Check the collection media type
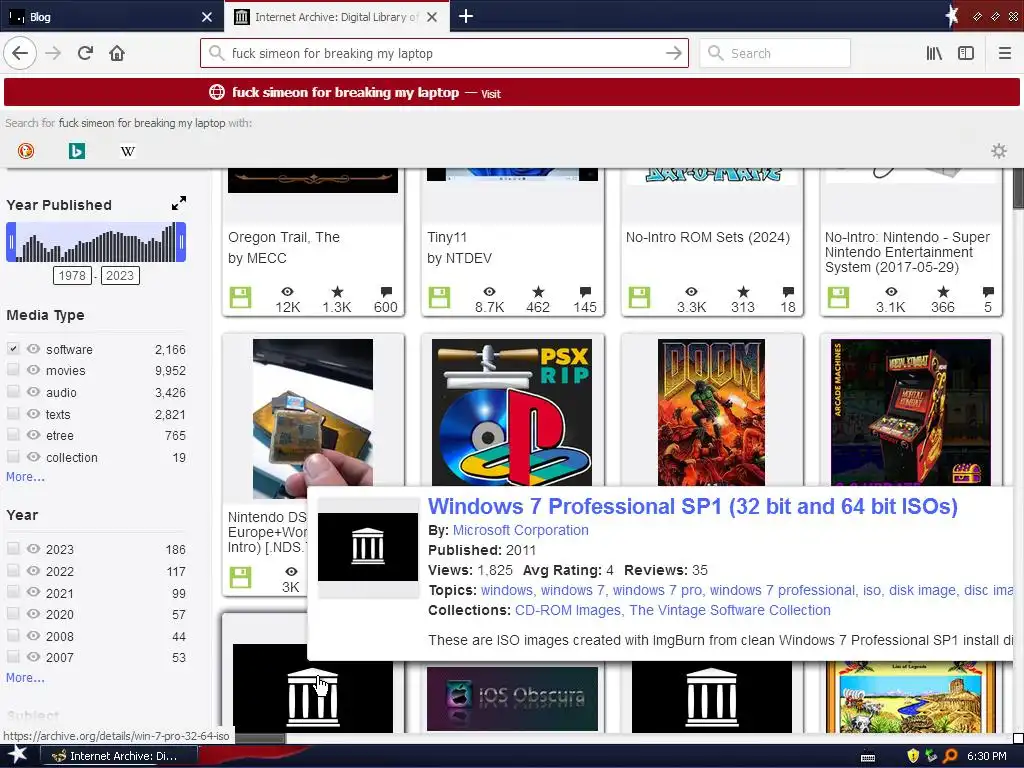 click(x=12, y=456)
